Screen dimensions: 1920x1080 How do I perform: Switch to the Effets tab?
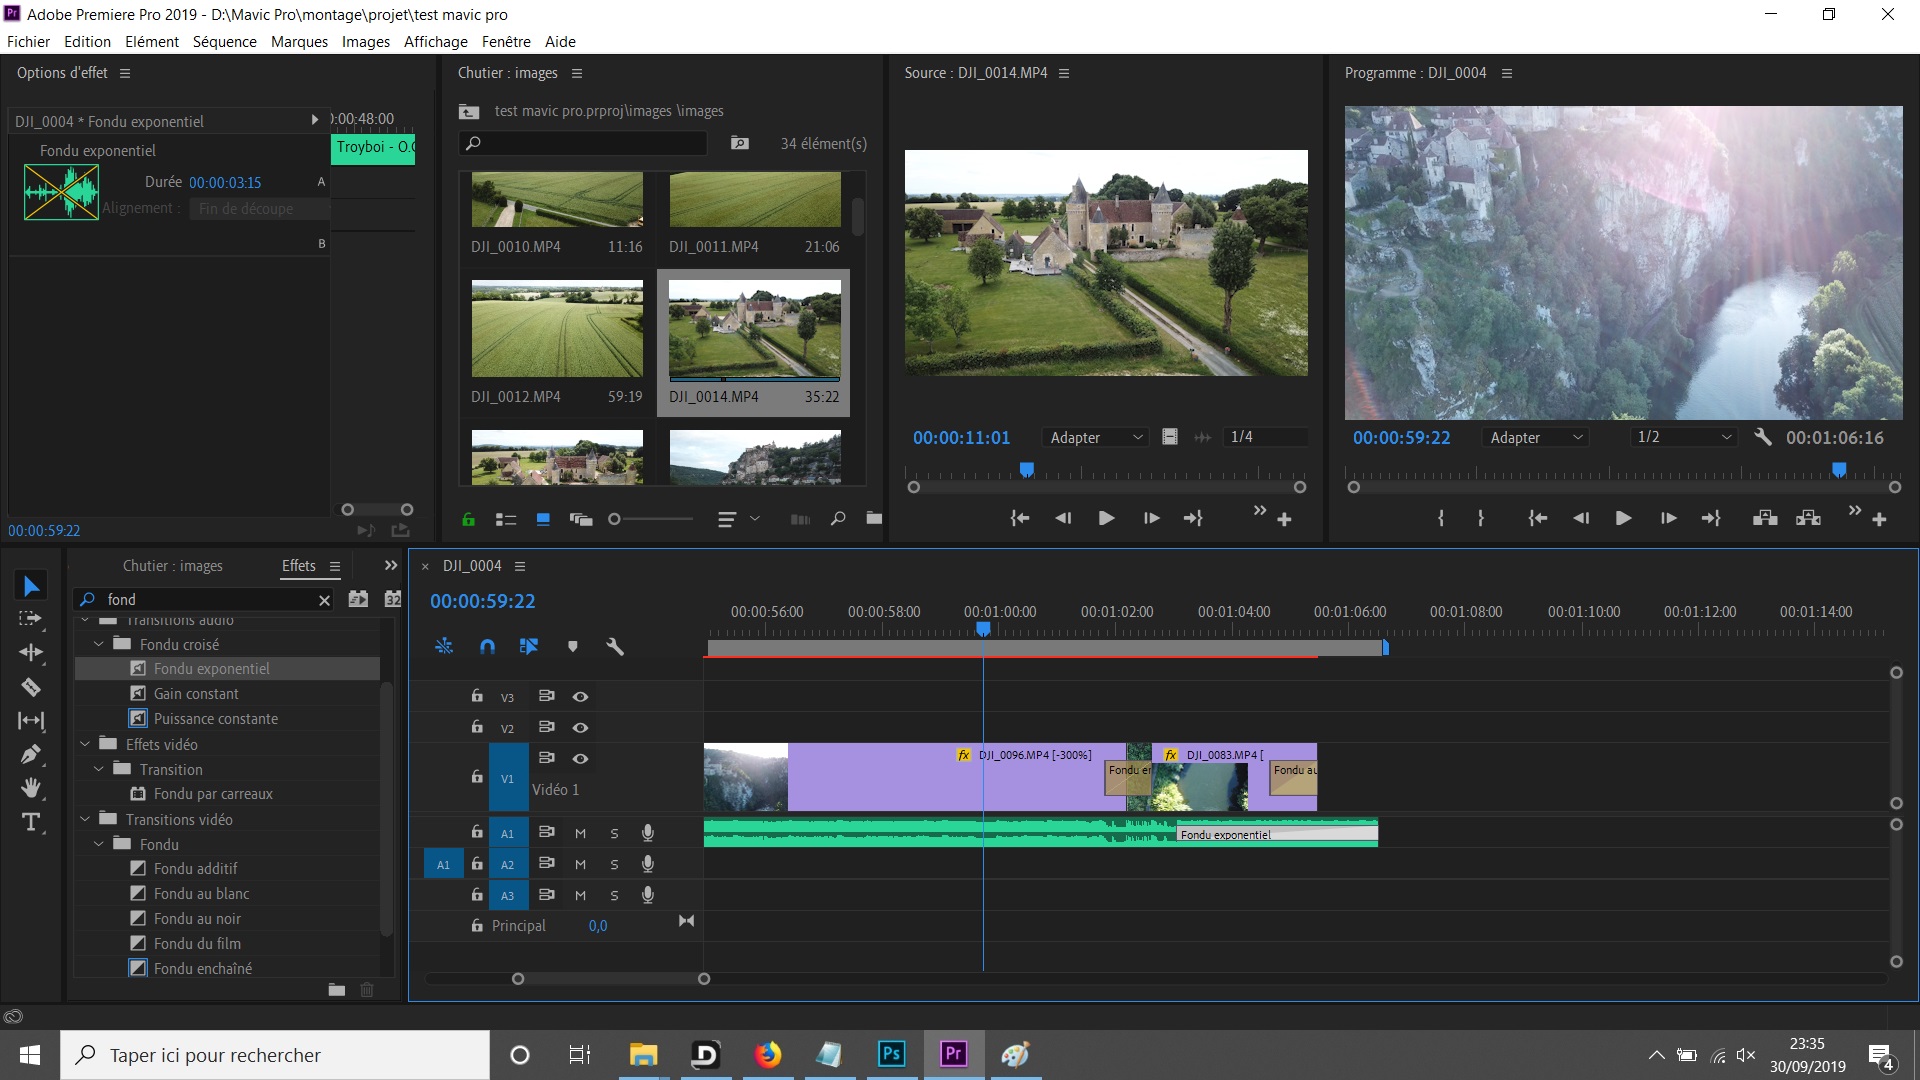298,566
